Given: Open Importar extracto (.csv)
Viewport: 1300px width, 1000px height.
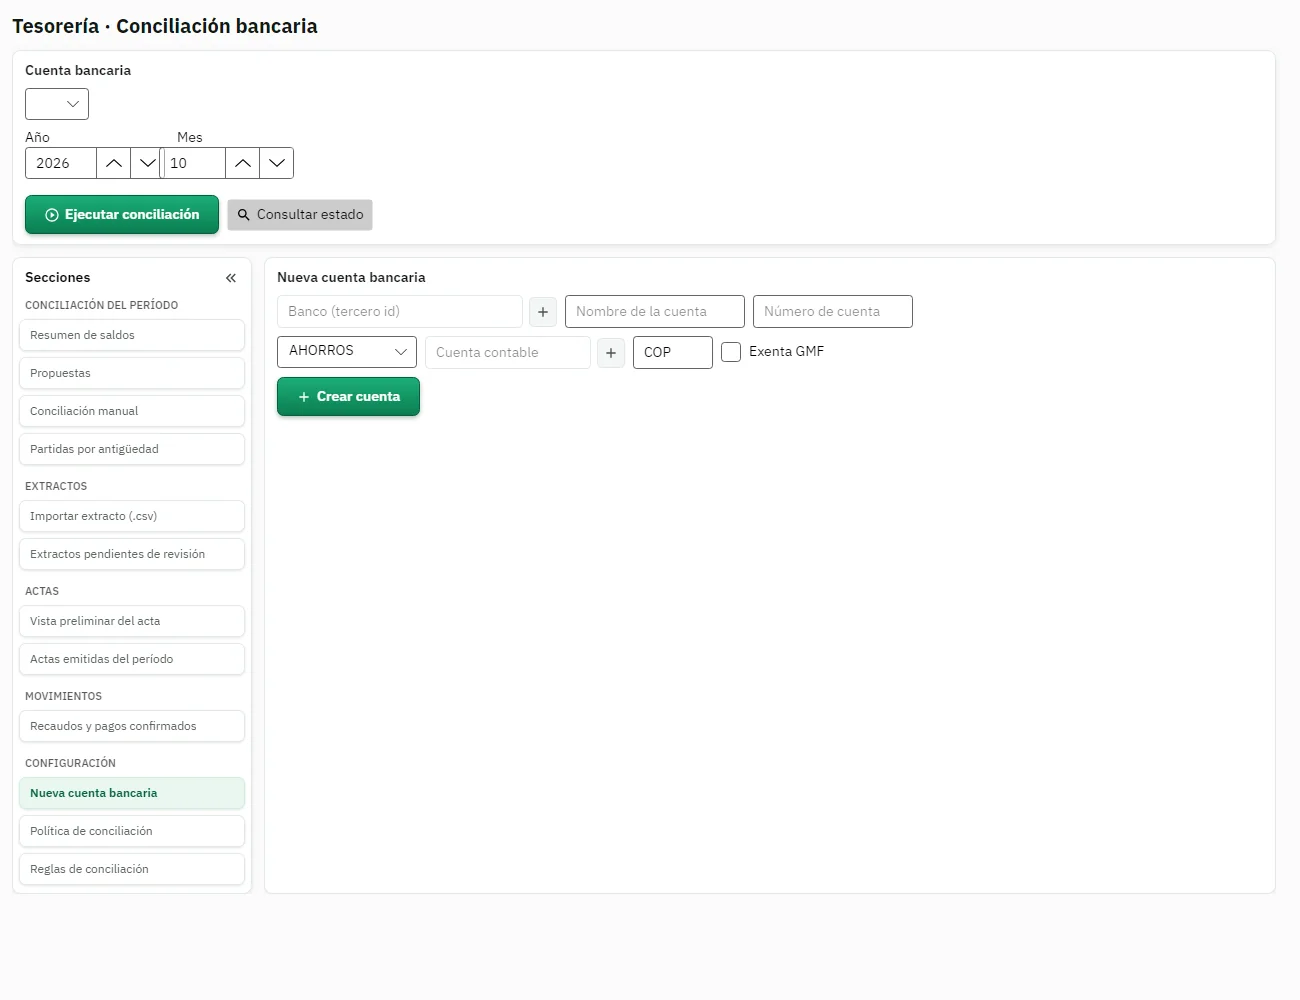Looking at the screenshot, I should [x=132, y=516].
